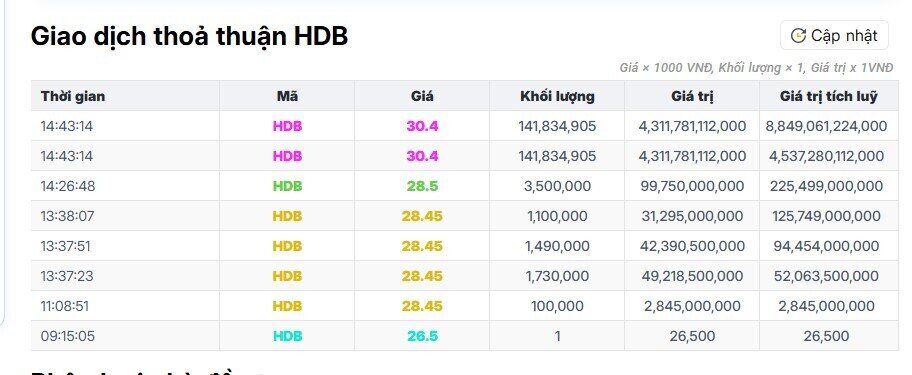Click the volume 1,100,000
The image size is (912, 375).
[557, 216]
